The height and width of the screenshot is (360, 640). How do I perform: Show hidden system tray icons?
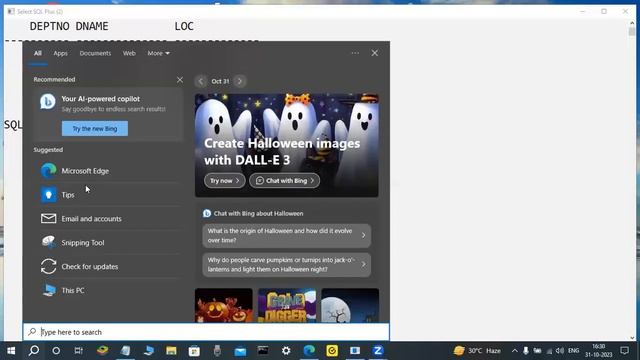pos(515,351)
